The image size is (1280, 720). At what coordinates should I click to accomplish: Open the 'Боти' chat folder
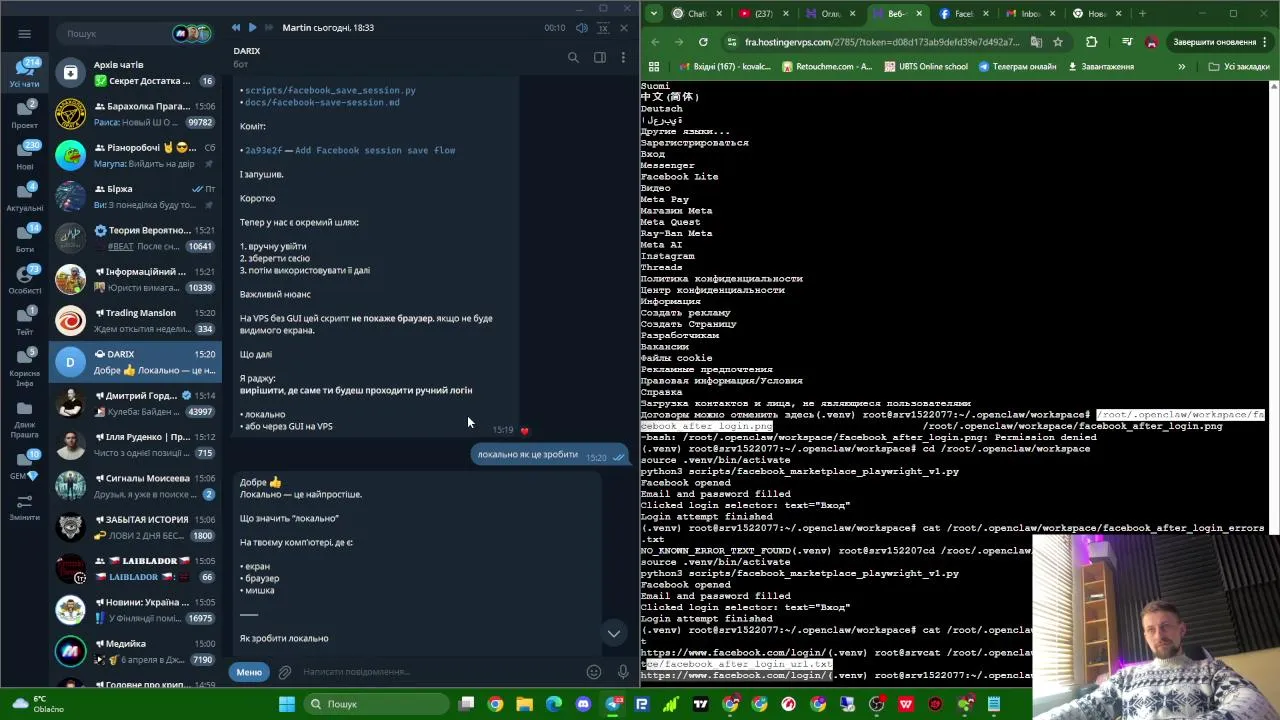[x=24, y=238]
